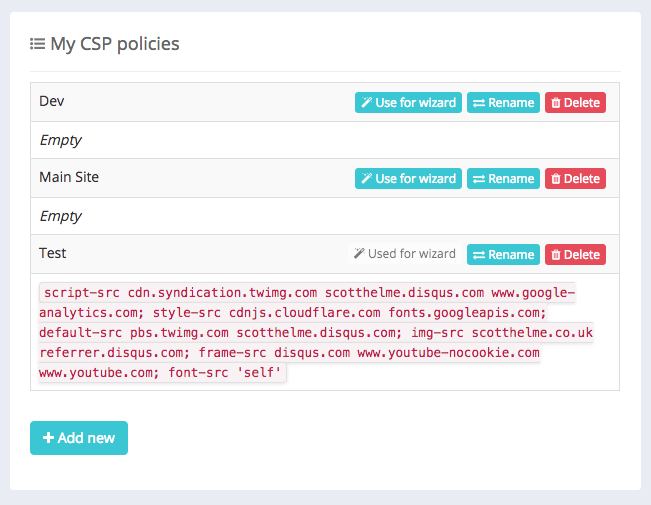Select the Main Site policy name

(69, 177)
